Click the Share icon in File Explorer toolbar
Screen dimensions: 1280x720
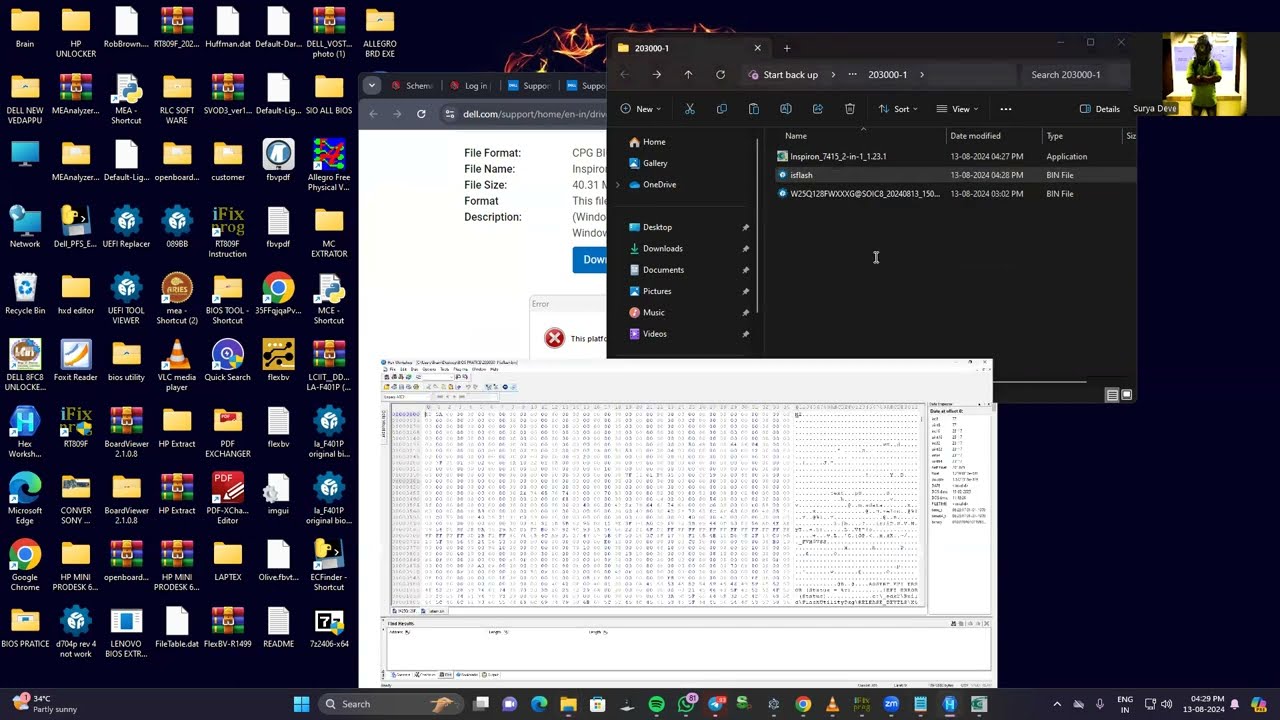817,109
